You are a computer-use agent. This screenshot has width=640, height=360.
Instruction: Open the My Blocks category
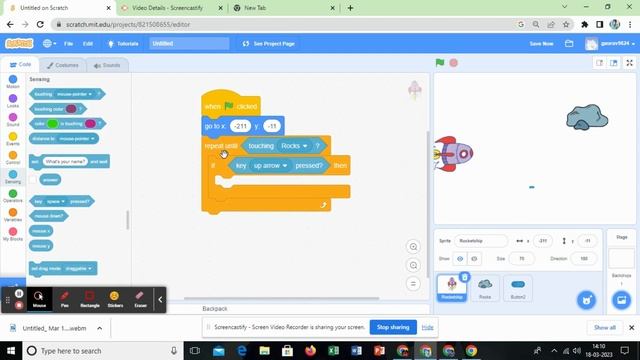click(x=13, y=234)
